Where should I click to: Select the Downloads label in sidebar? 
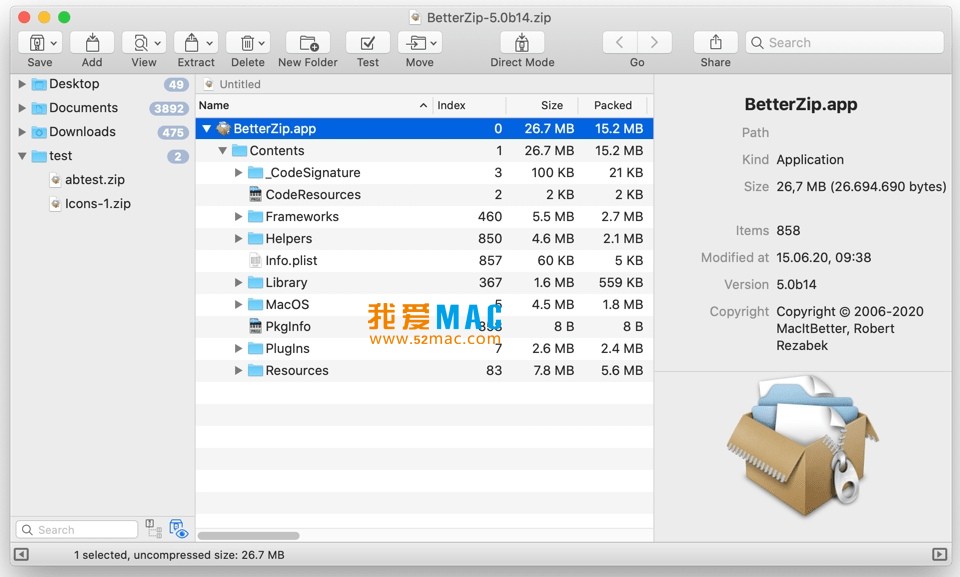(83, 132)
